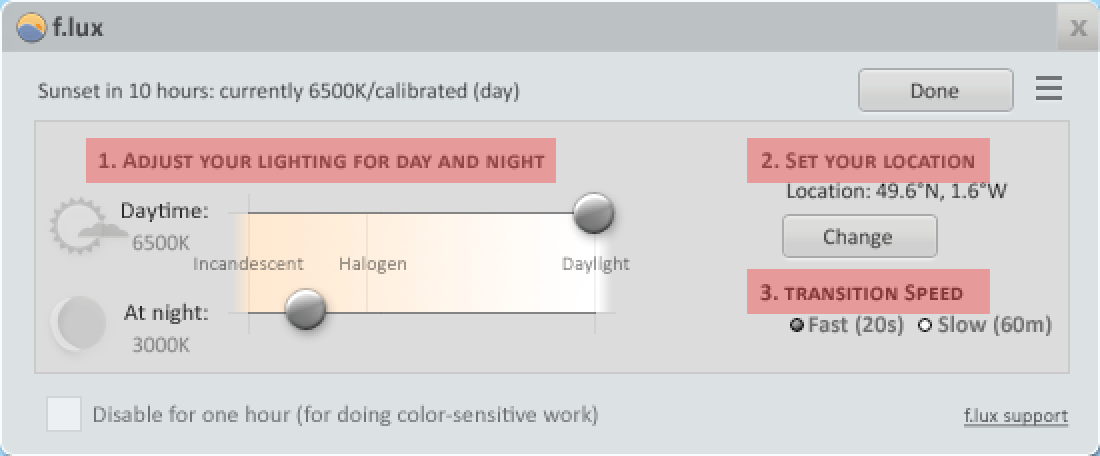Viewport: 1100px width, 456px height.
Task: Click the Done button
Action: coord(935,90)
